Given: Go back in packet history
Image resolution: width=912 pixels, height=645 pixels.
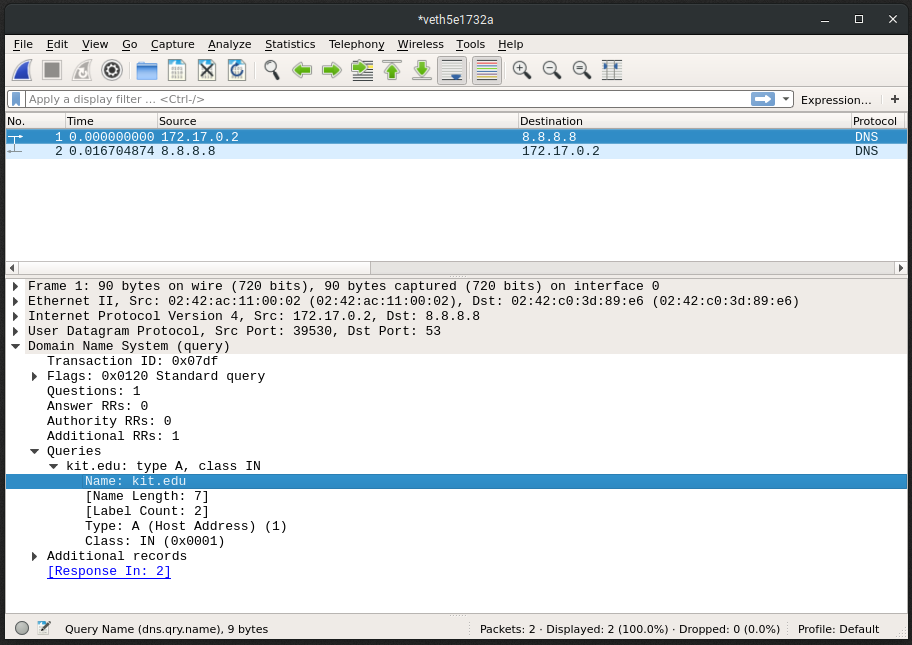Looking at the screenshot, I should [x=302, y=70].
